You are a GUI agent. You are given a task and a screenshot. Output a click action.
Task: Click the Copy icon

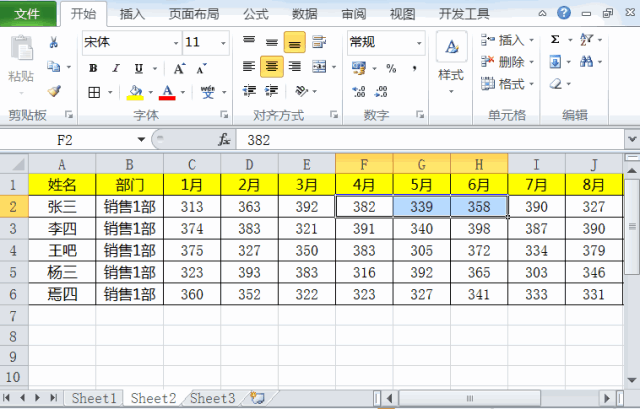click(54, 66)
